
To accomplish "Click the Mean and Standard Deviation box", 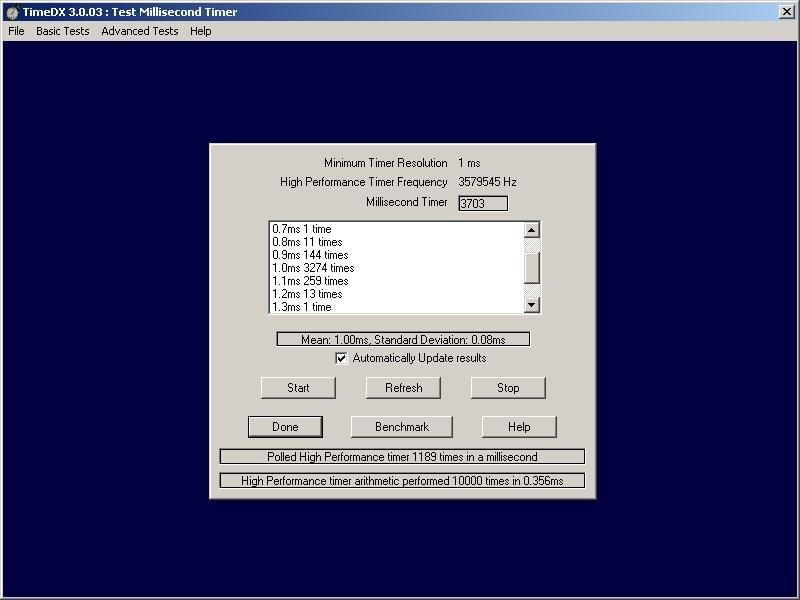I will pyautogui.click(x=403, y=339).
